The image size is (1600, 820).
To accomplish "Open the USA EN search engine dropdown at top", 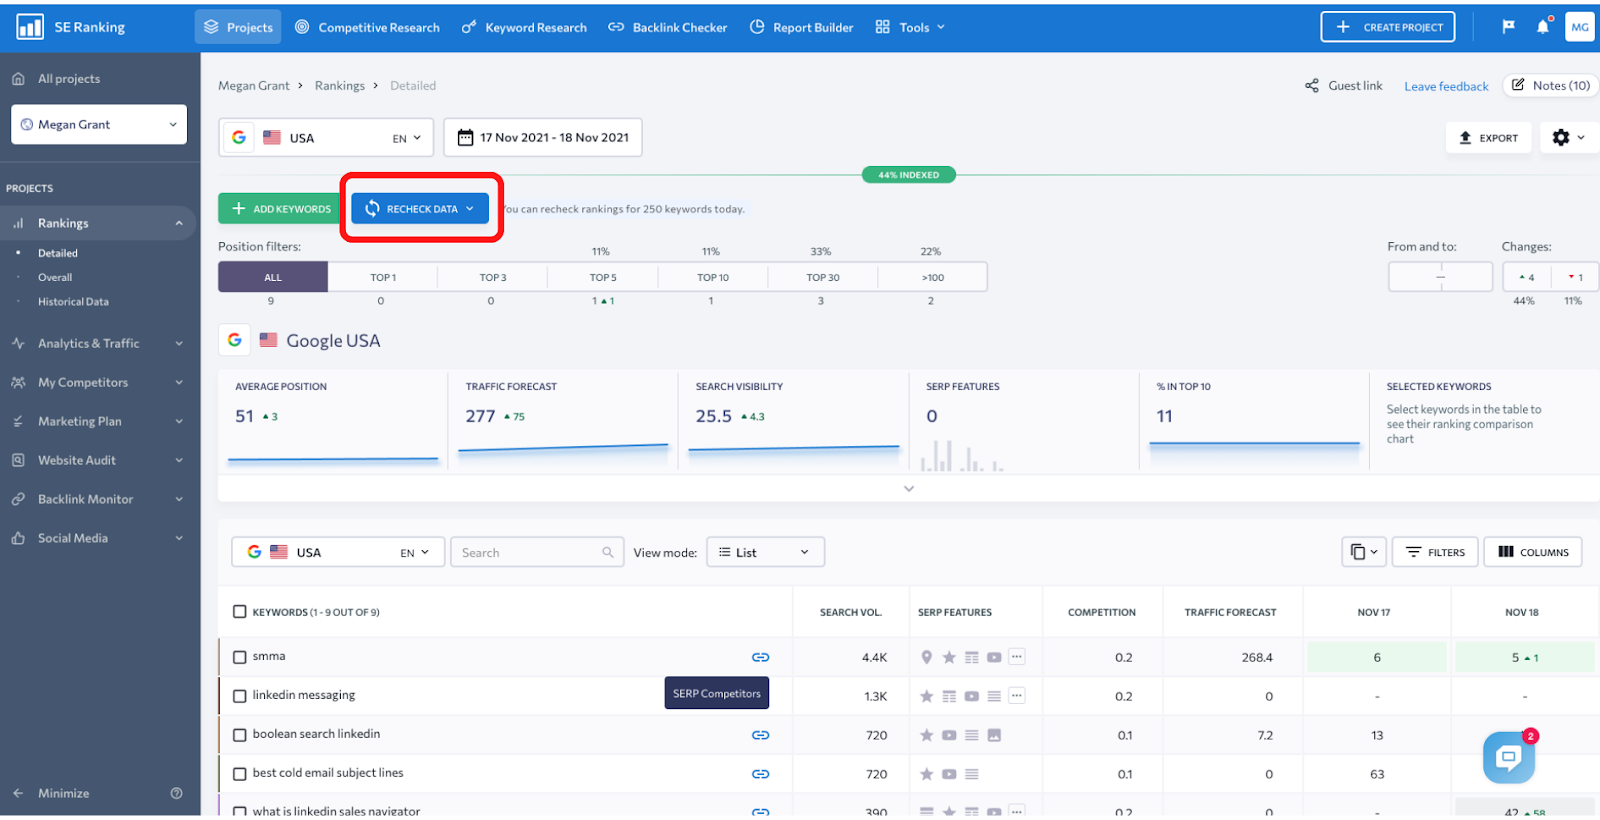I will [326, 138].
